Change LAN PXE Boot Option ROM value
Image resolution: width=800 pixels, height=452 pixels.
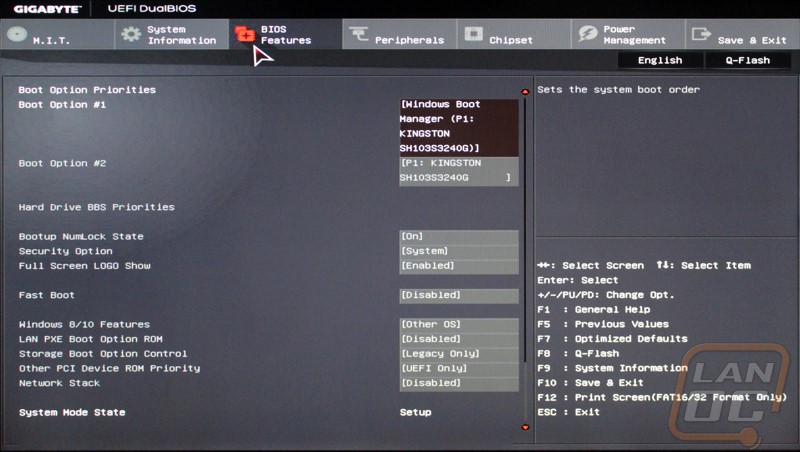coord(459,339)
